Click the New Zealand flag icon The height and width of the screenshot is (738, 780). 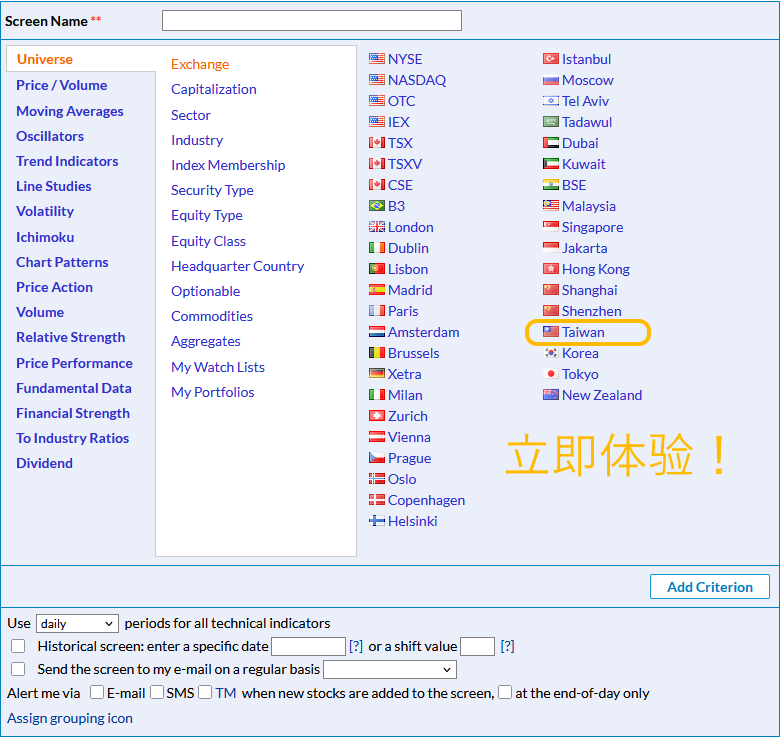pos(551,395)
